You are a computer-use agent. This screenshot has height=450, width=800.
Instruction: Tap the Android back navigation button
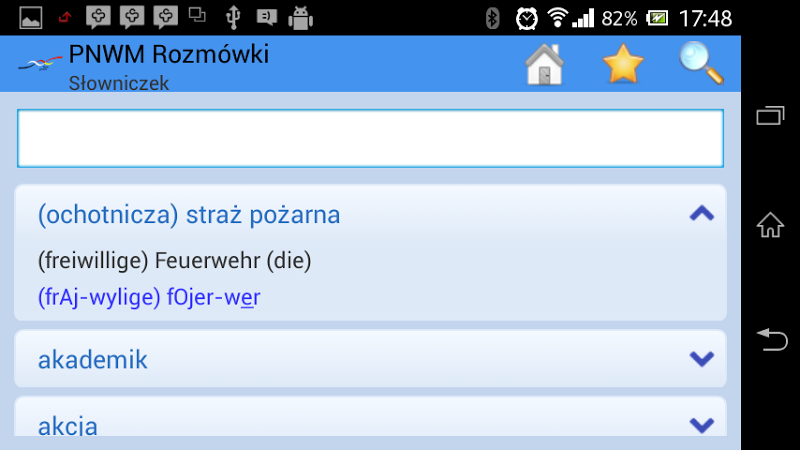[x=771, y=340]
